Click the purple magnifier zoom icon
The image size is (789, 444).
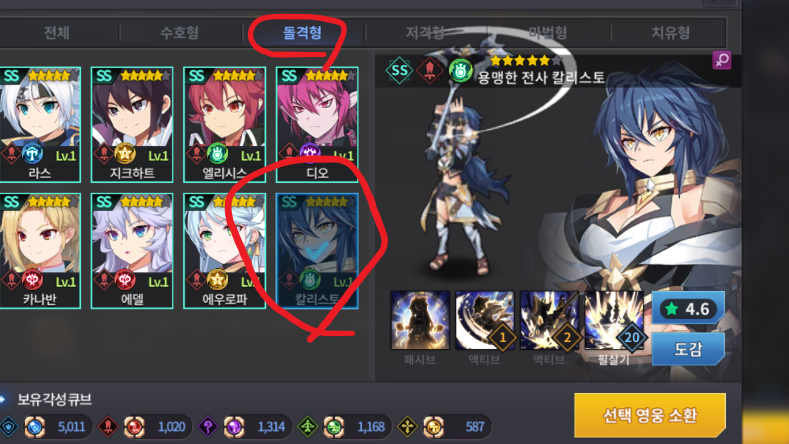722,60
